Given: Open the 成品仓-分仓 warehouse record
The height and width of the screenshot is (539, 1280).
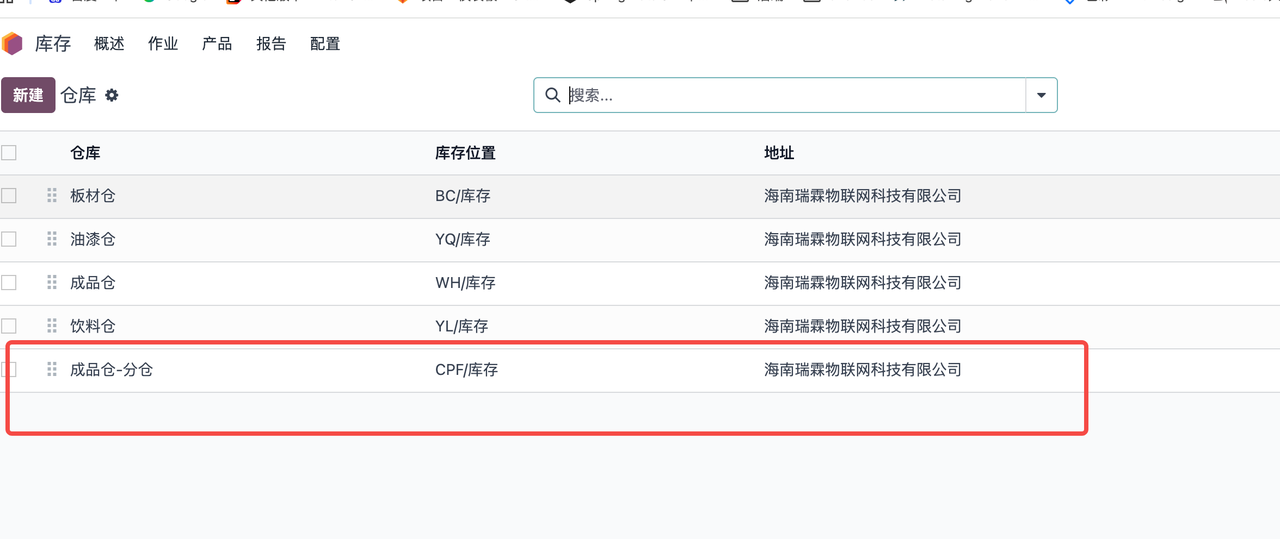Looking at the screenshot, I should (111, 370).
